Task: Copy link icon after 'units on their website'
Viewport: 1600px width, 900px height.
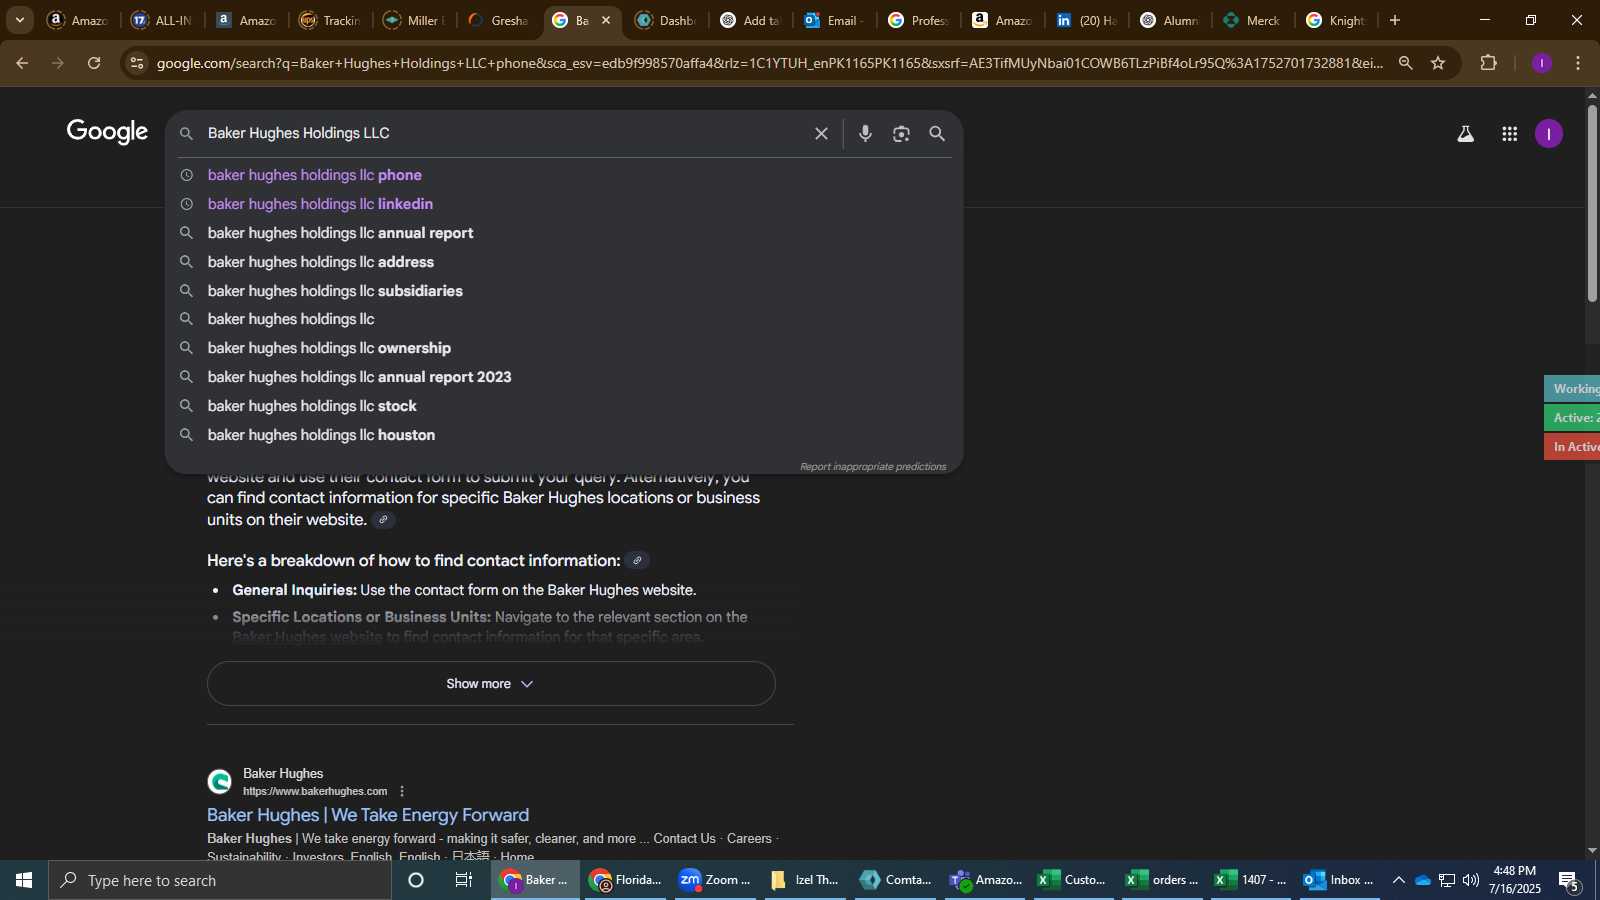Action: click(383, 520)
